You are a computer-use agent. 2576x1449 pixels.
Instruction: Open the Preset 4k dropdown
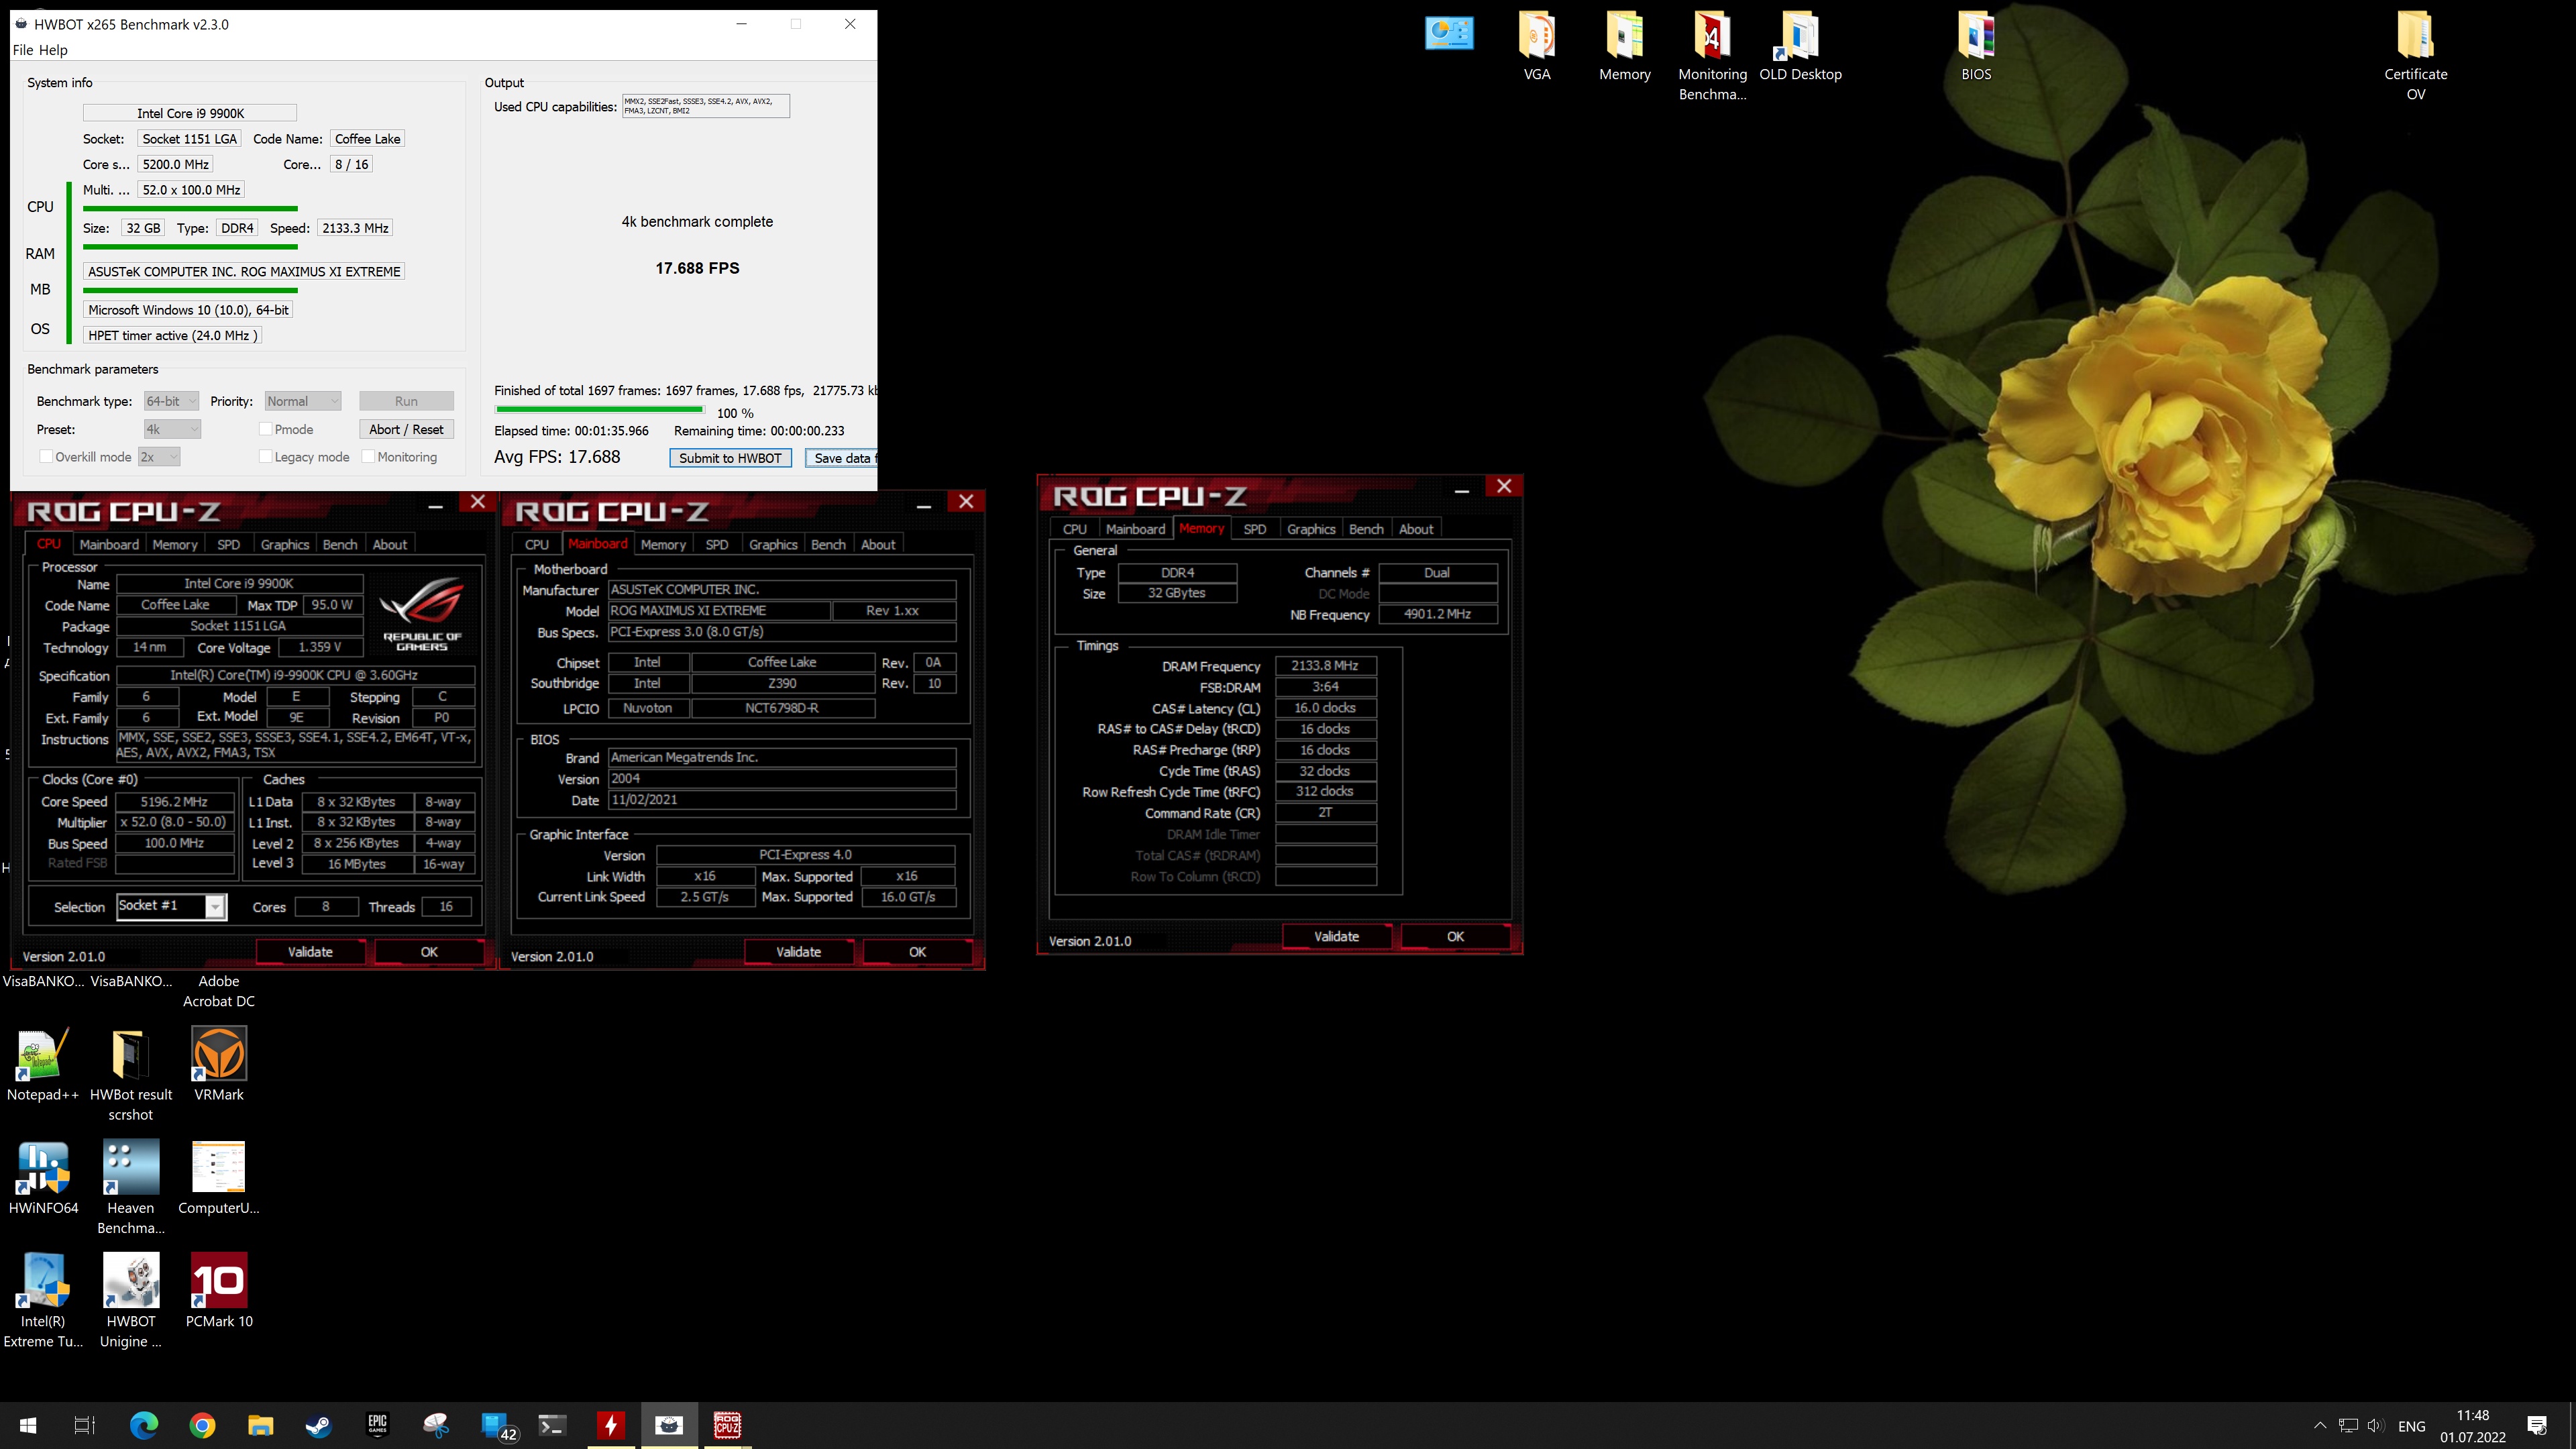pos(172,429)
